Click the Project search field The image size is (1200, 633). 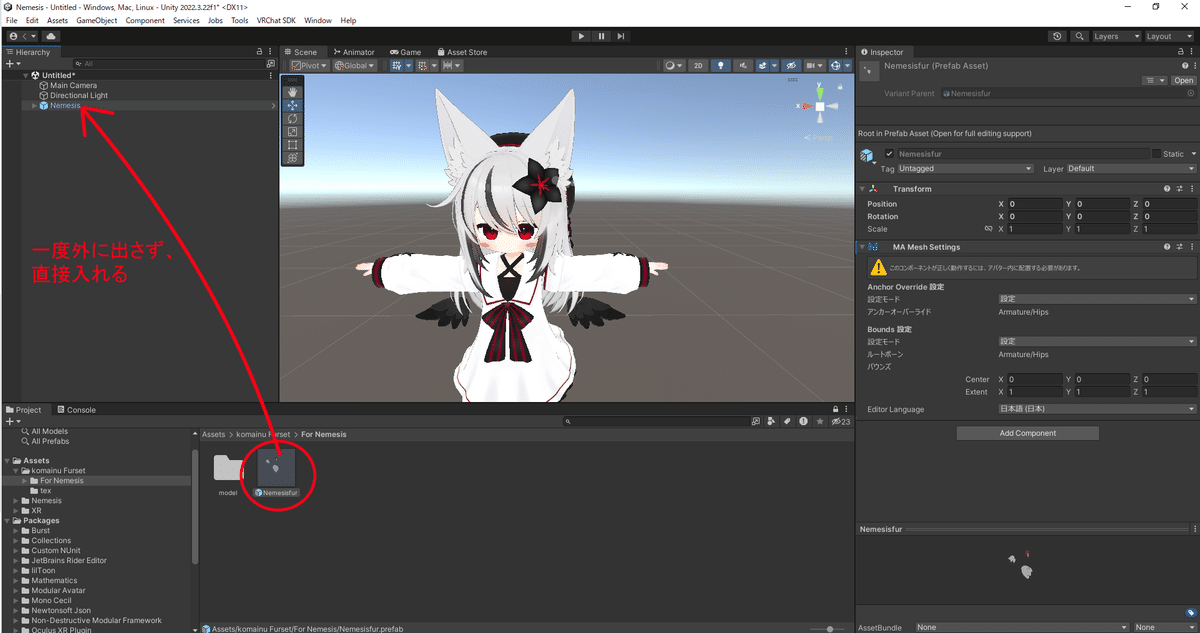click(x=657, y=422)
